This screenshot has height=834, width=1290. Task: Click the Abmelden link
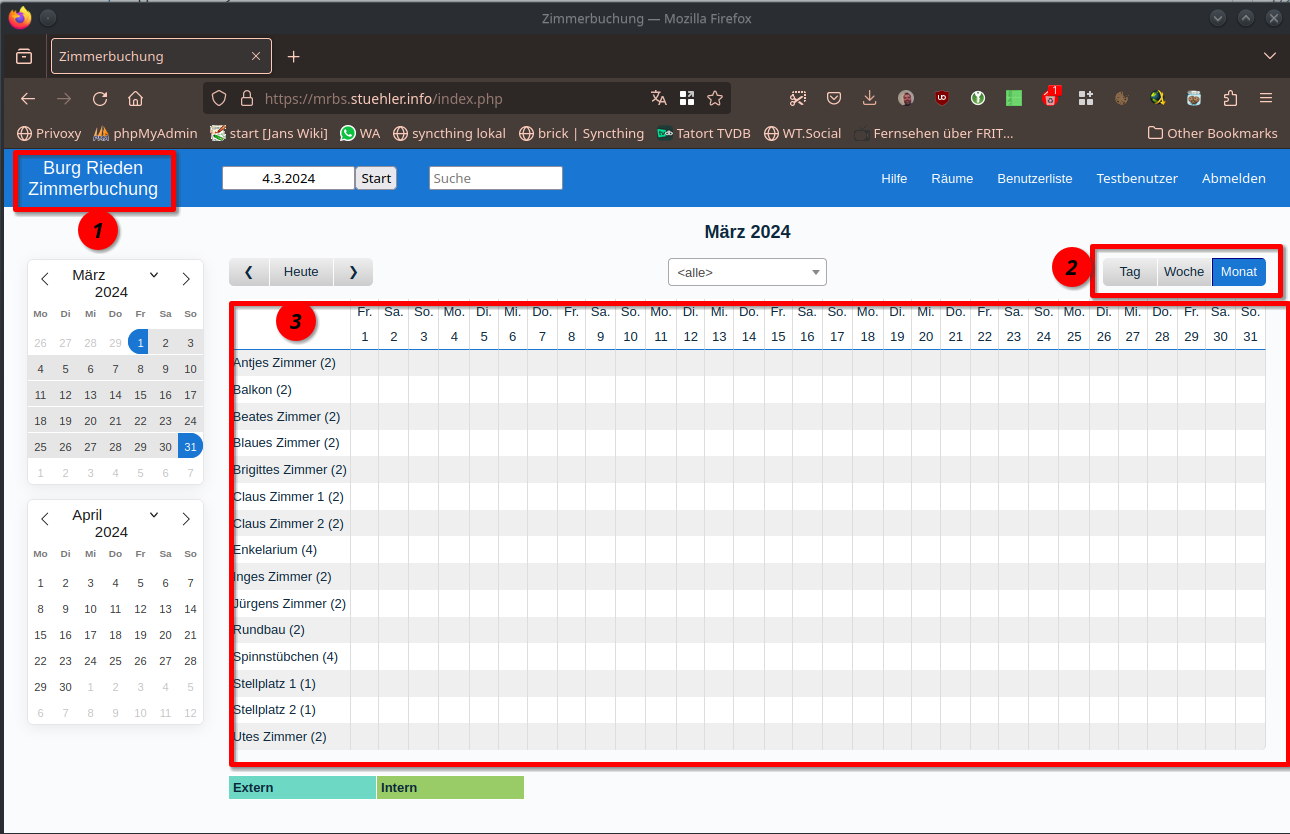[1233, 179]
